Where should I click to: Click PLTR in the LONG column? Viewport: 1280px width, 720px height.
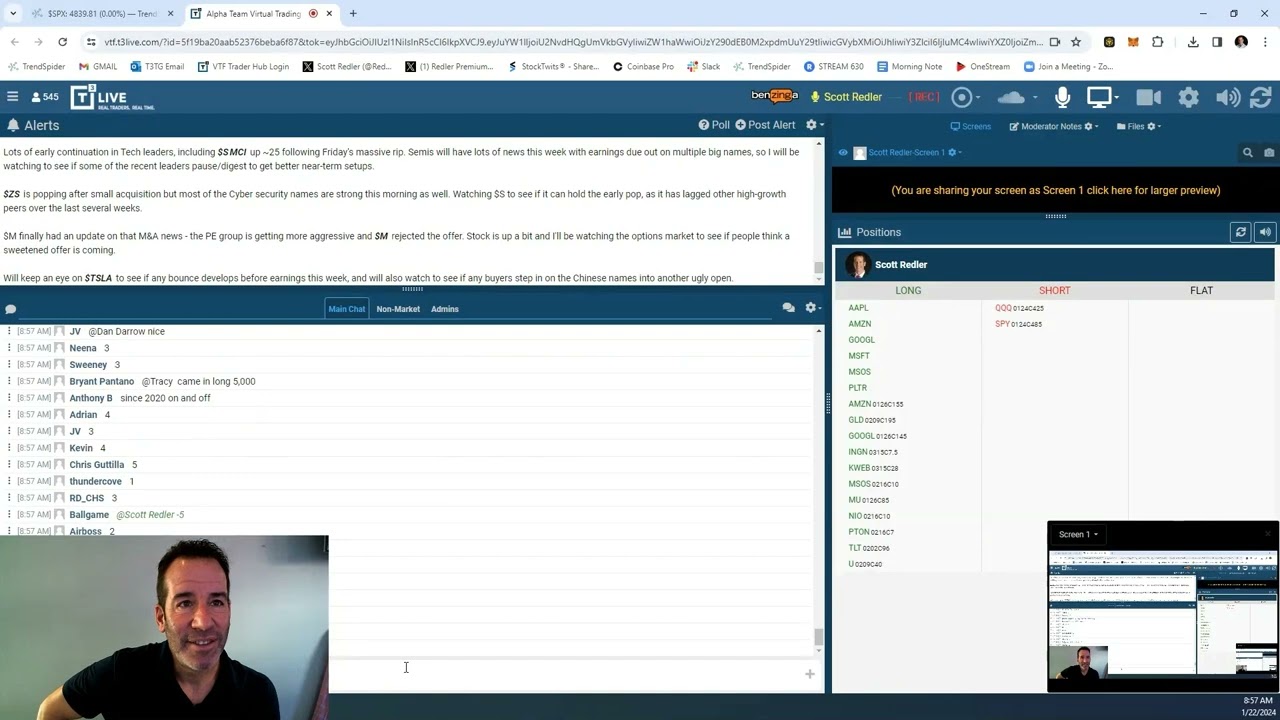(857, 388)
